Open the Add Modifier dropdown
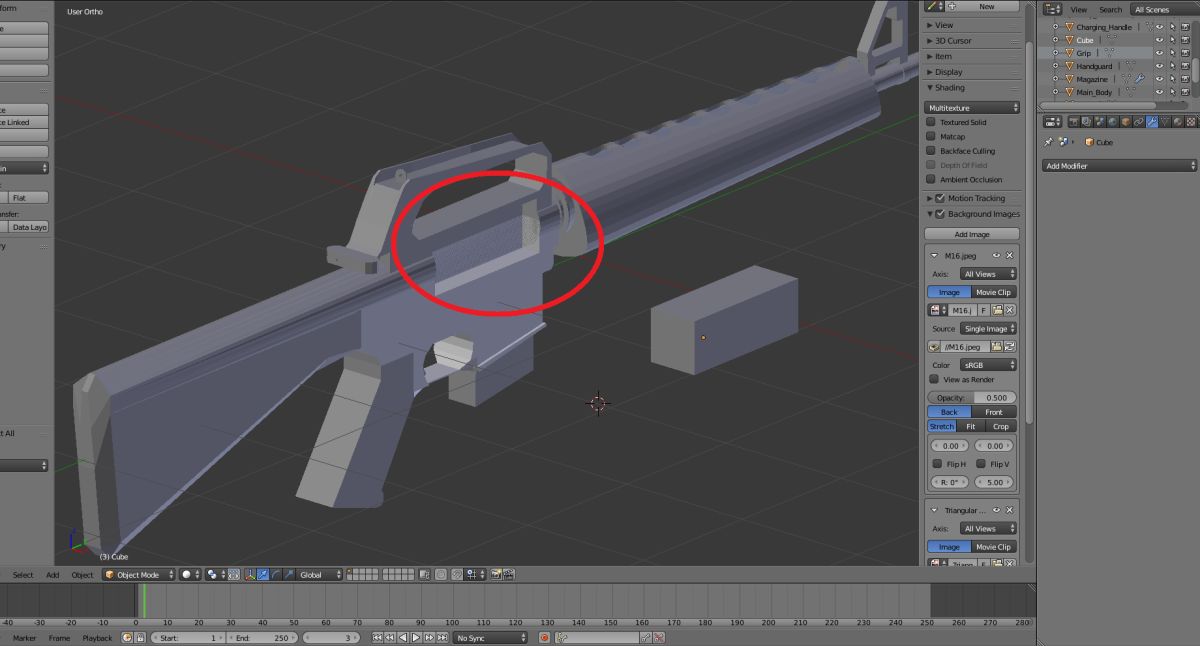Image resolution: width=1200 pixels, height=646 pixels. click(1119, 166)
